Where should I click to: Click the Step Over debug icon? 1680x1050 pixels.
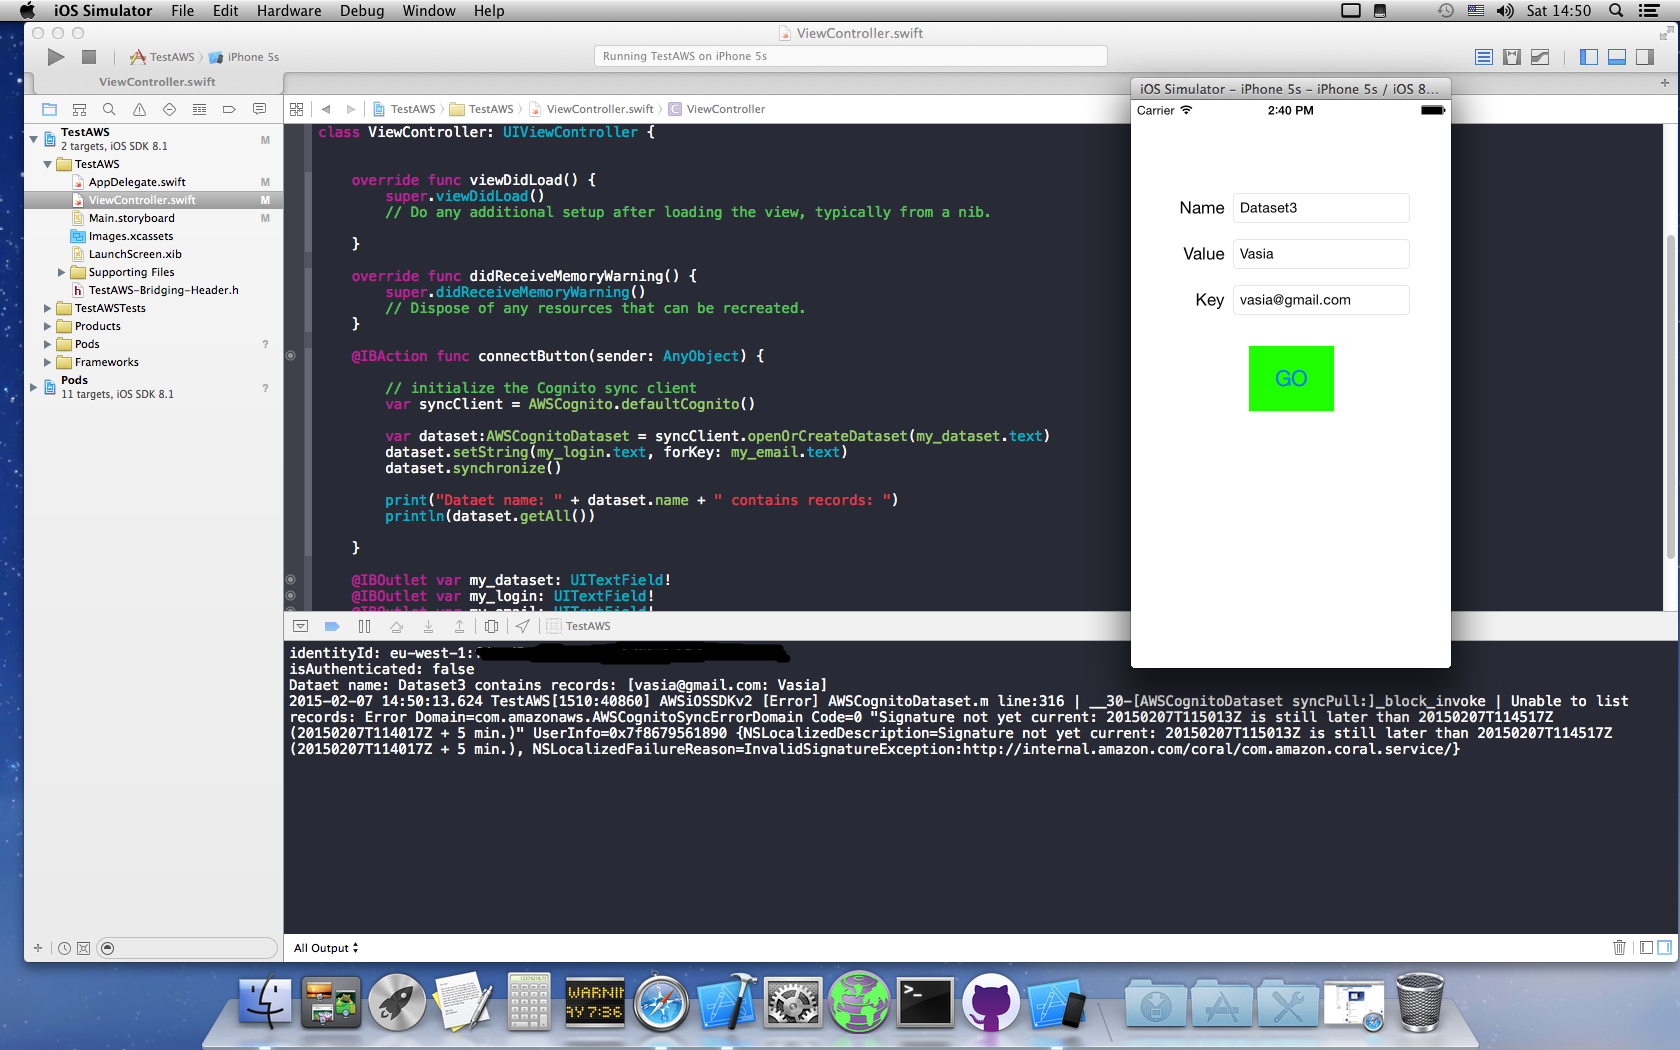tap(396, 626)
